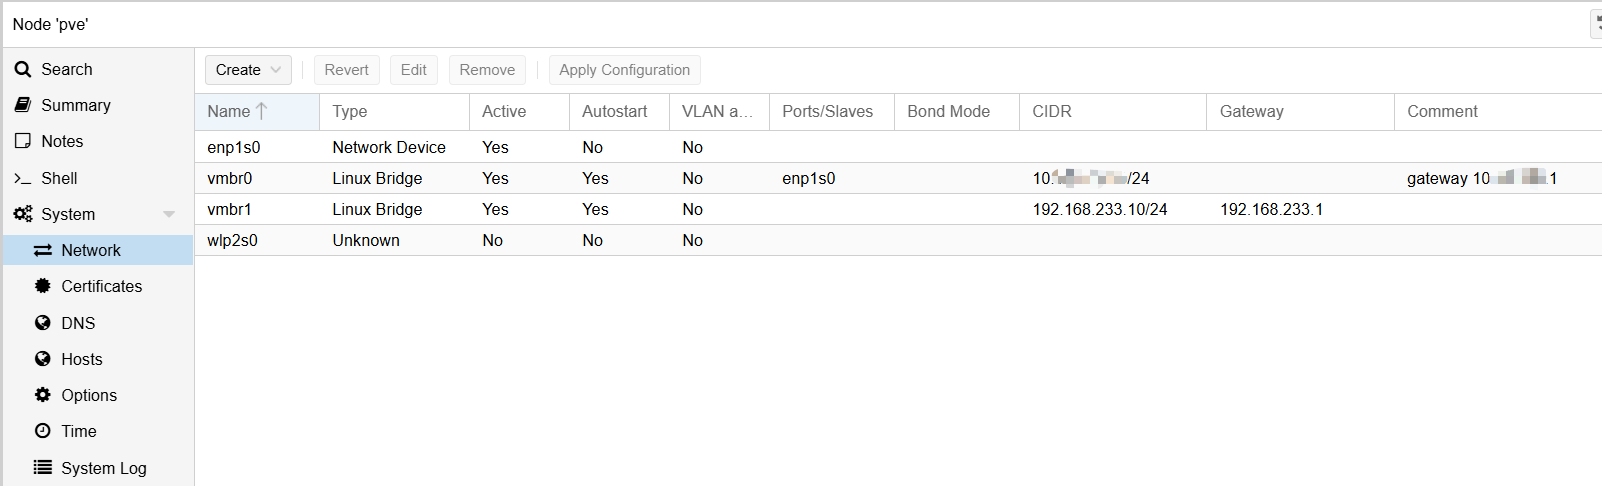1602x486 pixels.
Task: Open the Create dropdown button
Action: [x=248, y=70]
